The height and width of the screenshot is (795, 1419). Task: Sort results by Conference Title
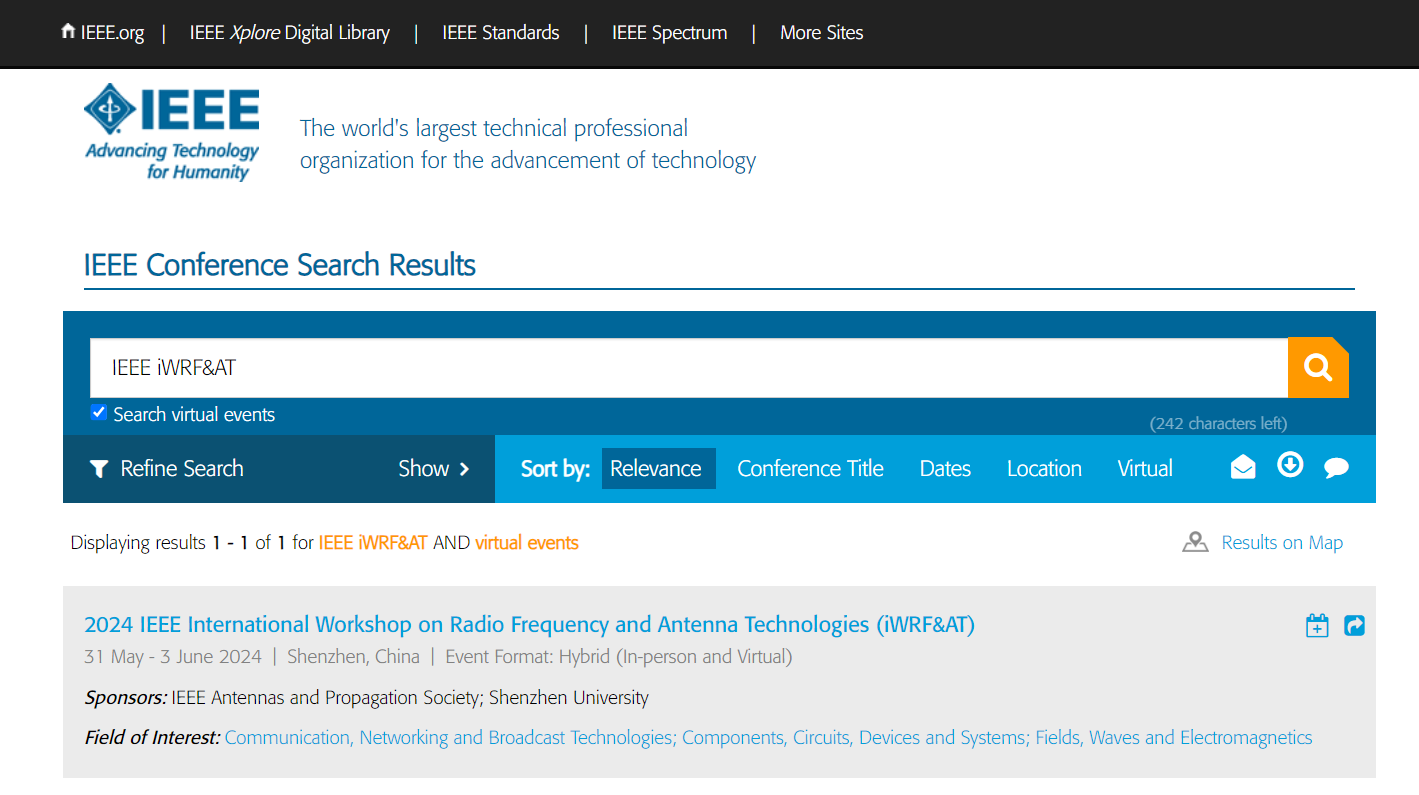pyautogui.click(x=810, y=469)
